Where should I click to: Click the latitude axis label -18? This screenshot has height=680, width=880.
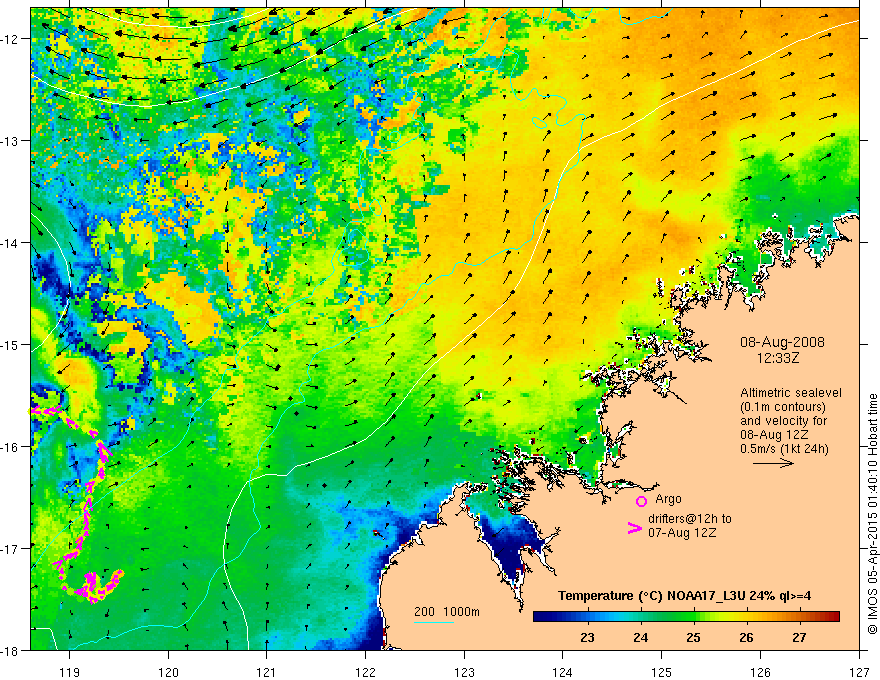(x=10, y=650)
